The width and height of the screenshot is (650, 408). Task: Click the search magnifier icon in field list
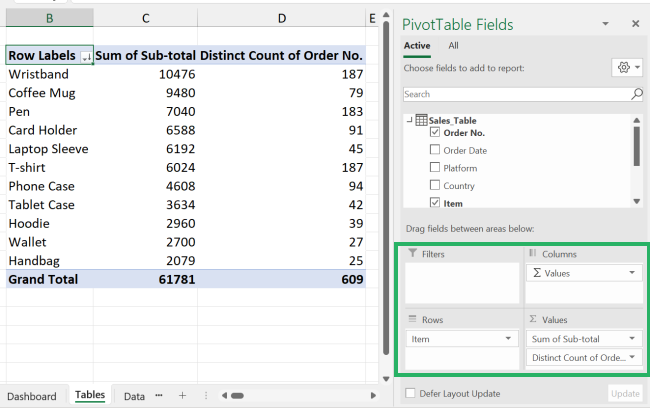click(637, 94)
